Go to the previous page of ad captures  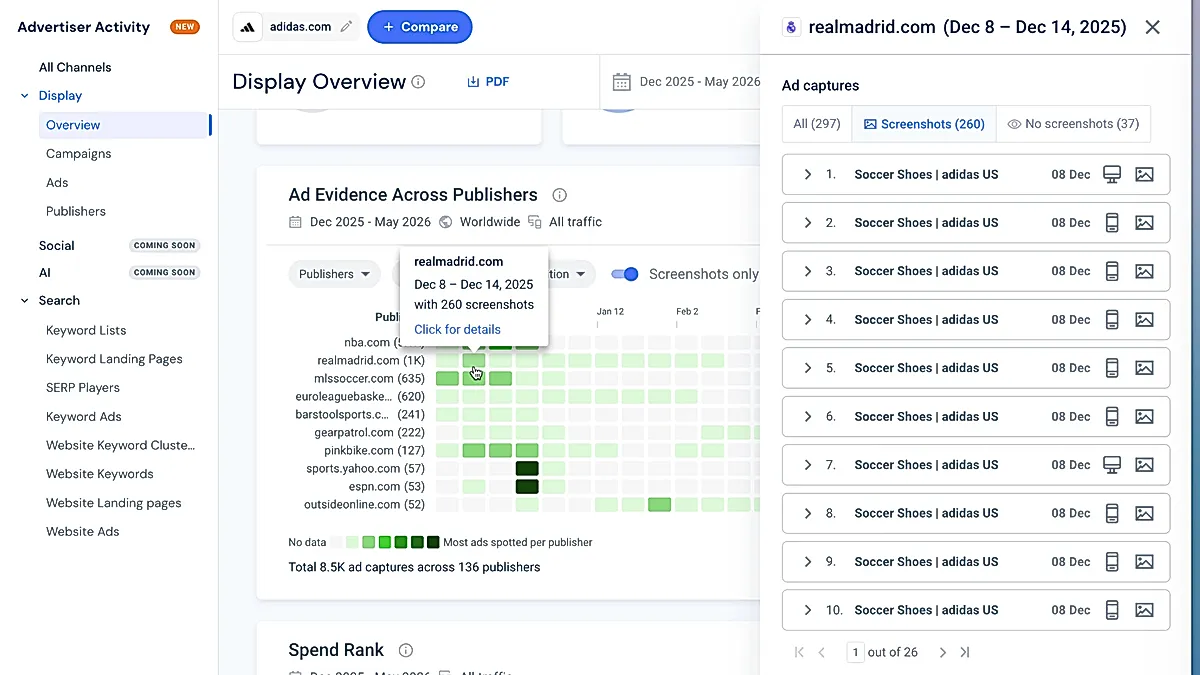(822, 652)
